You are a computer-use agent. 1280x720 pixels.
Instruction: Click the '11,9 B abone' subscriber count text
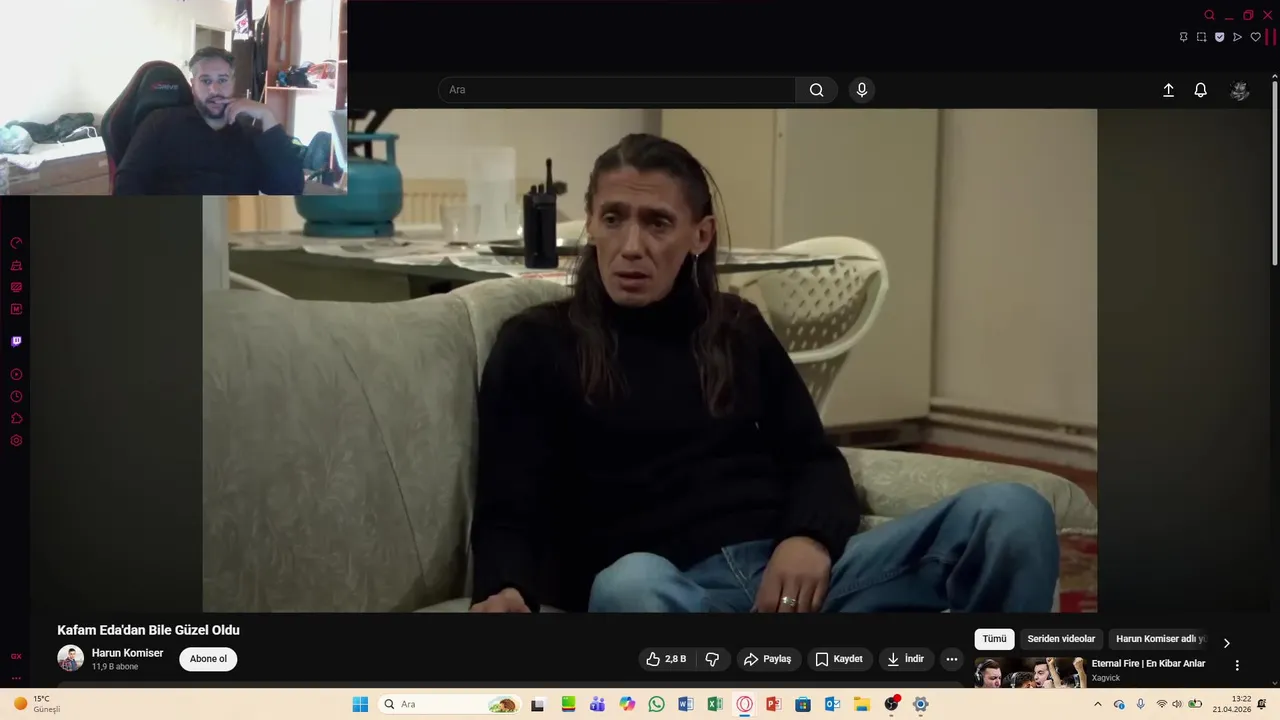[x=115, y=667]
